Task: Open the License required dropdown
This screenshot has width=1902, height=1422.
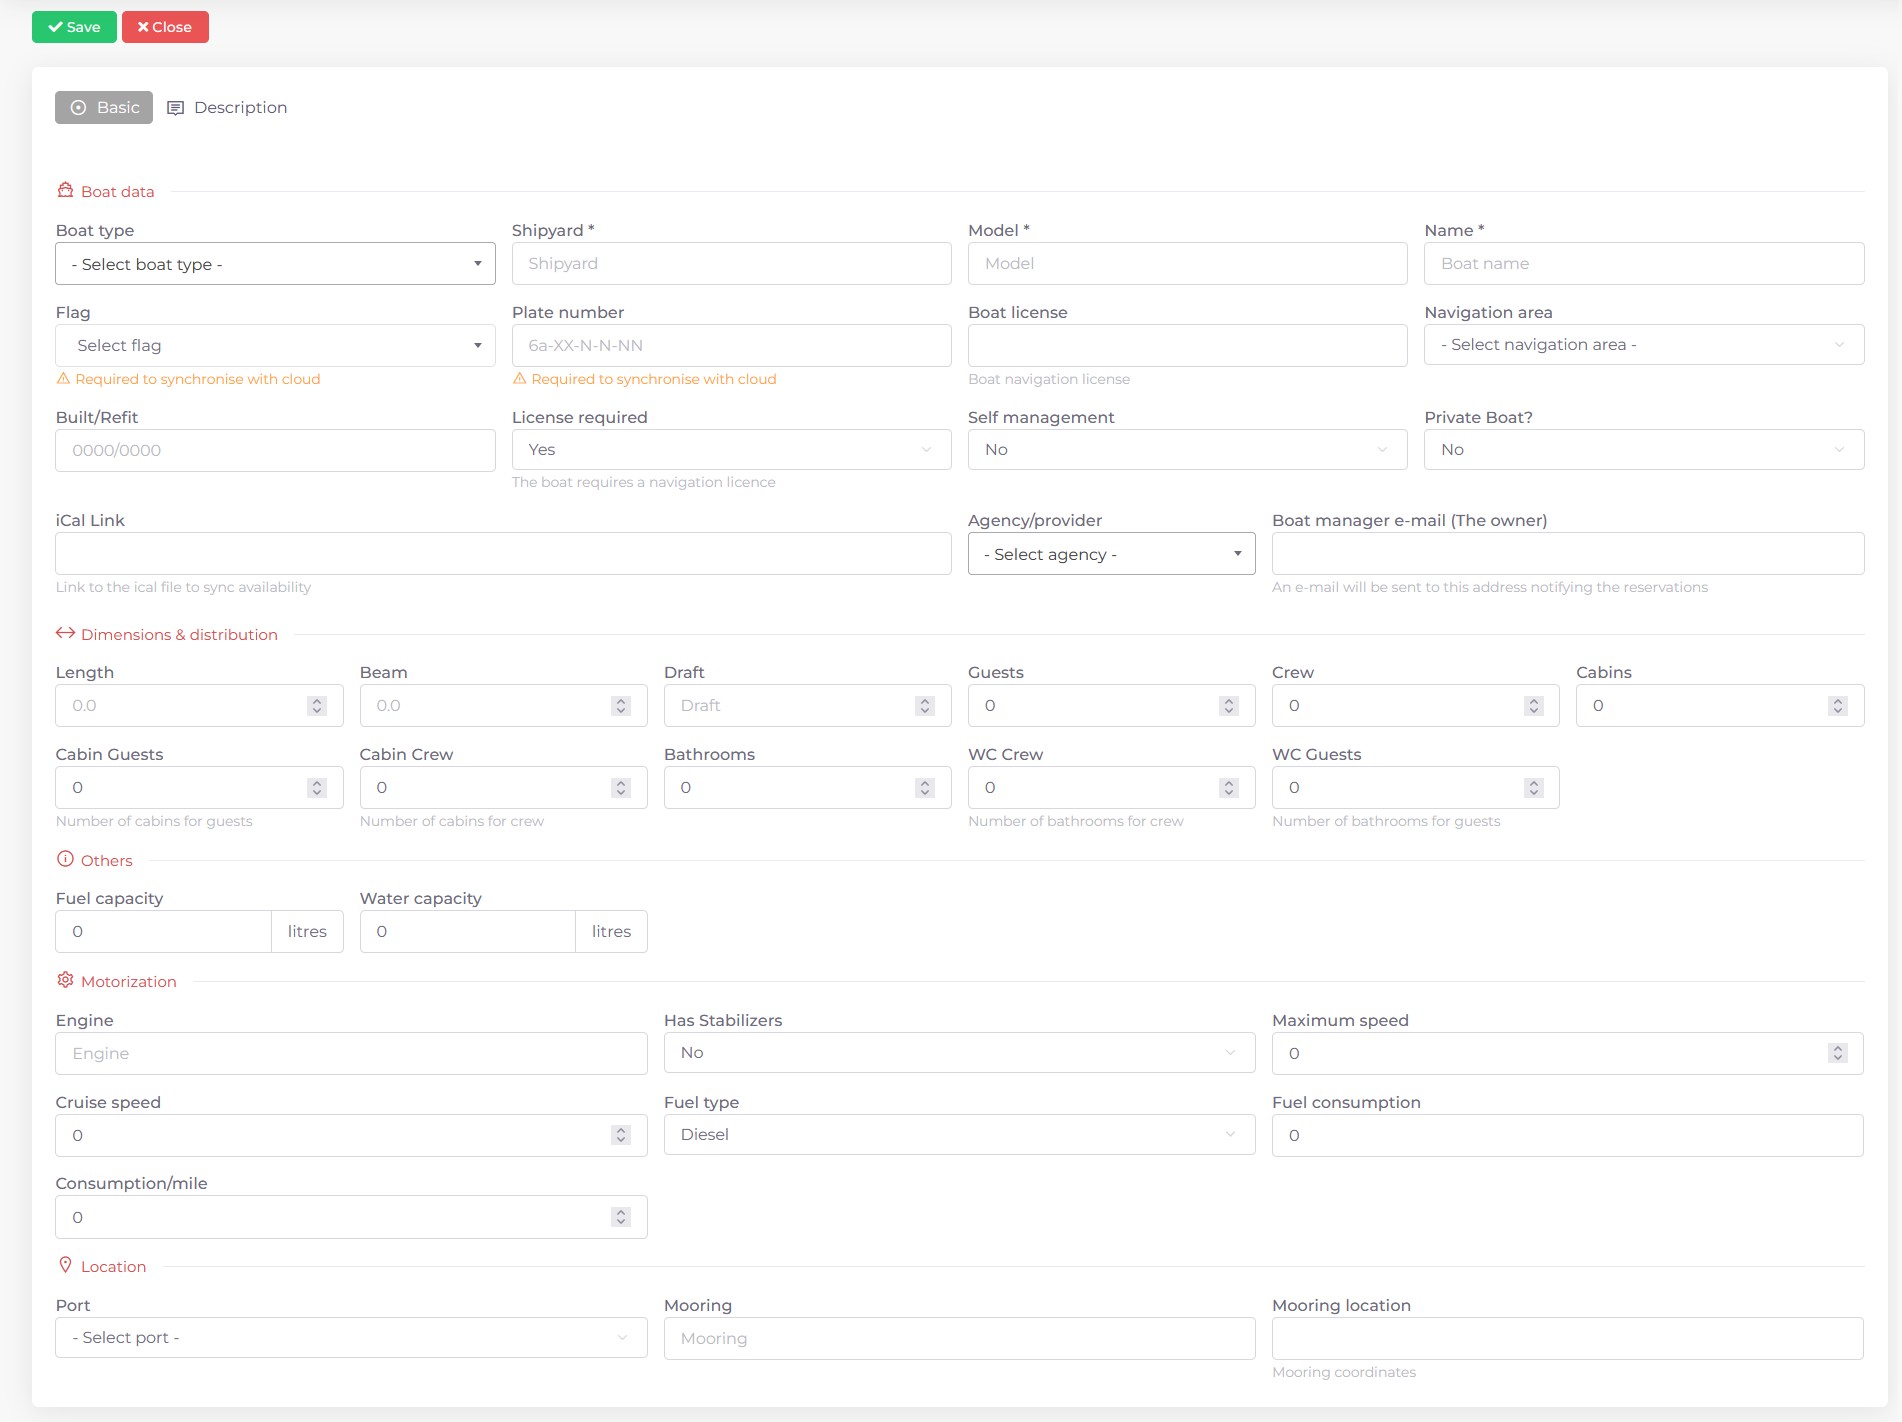Action: point(731,450)
